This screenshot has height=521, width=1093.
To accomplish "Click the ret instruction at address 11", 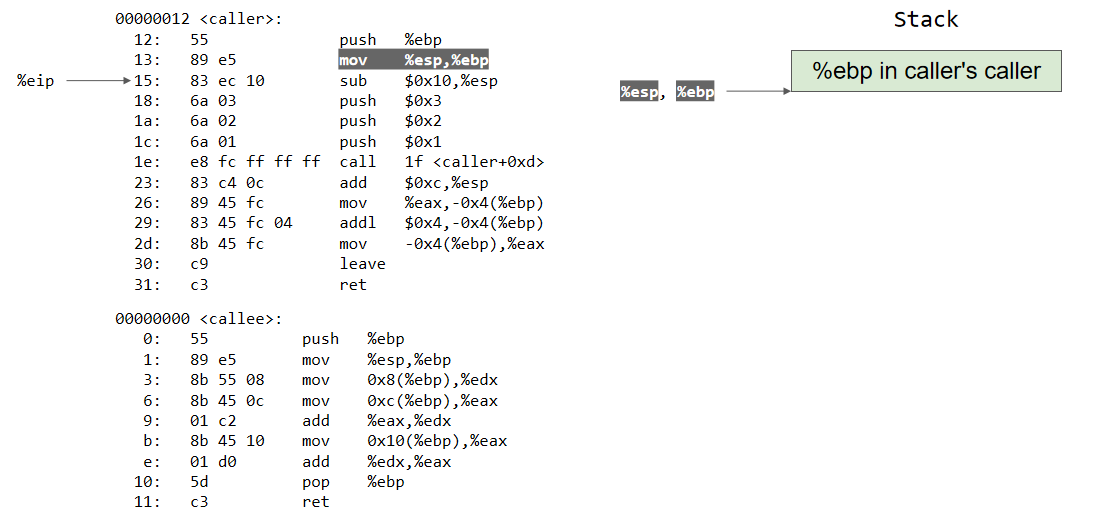I will point(315,502).
